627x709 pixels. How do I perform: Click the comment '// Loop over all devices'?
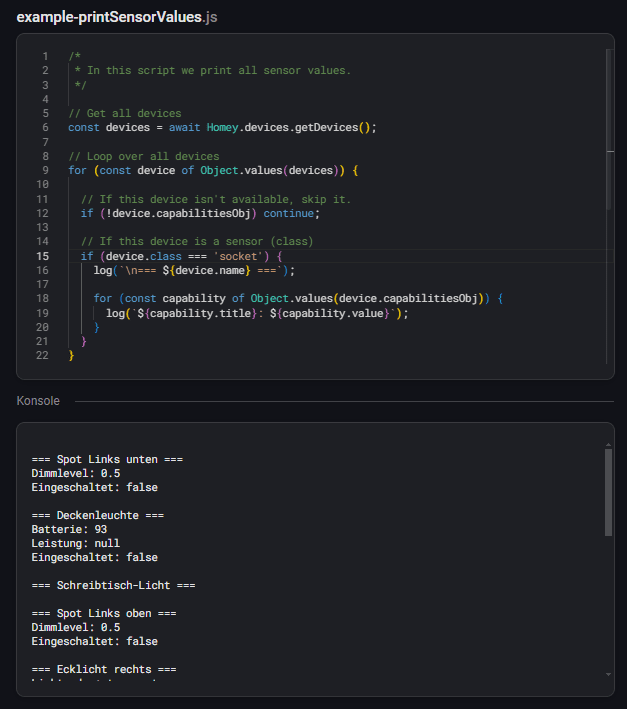coord(144,156)
